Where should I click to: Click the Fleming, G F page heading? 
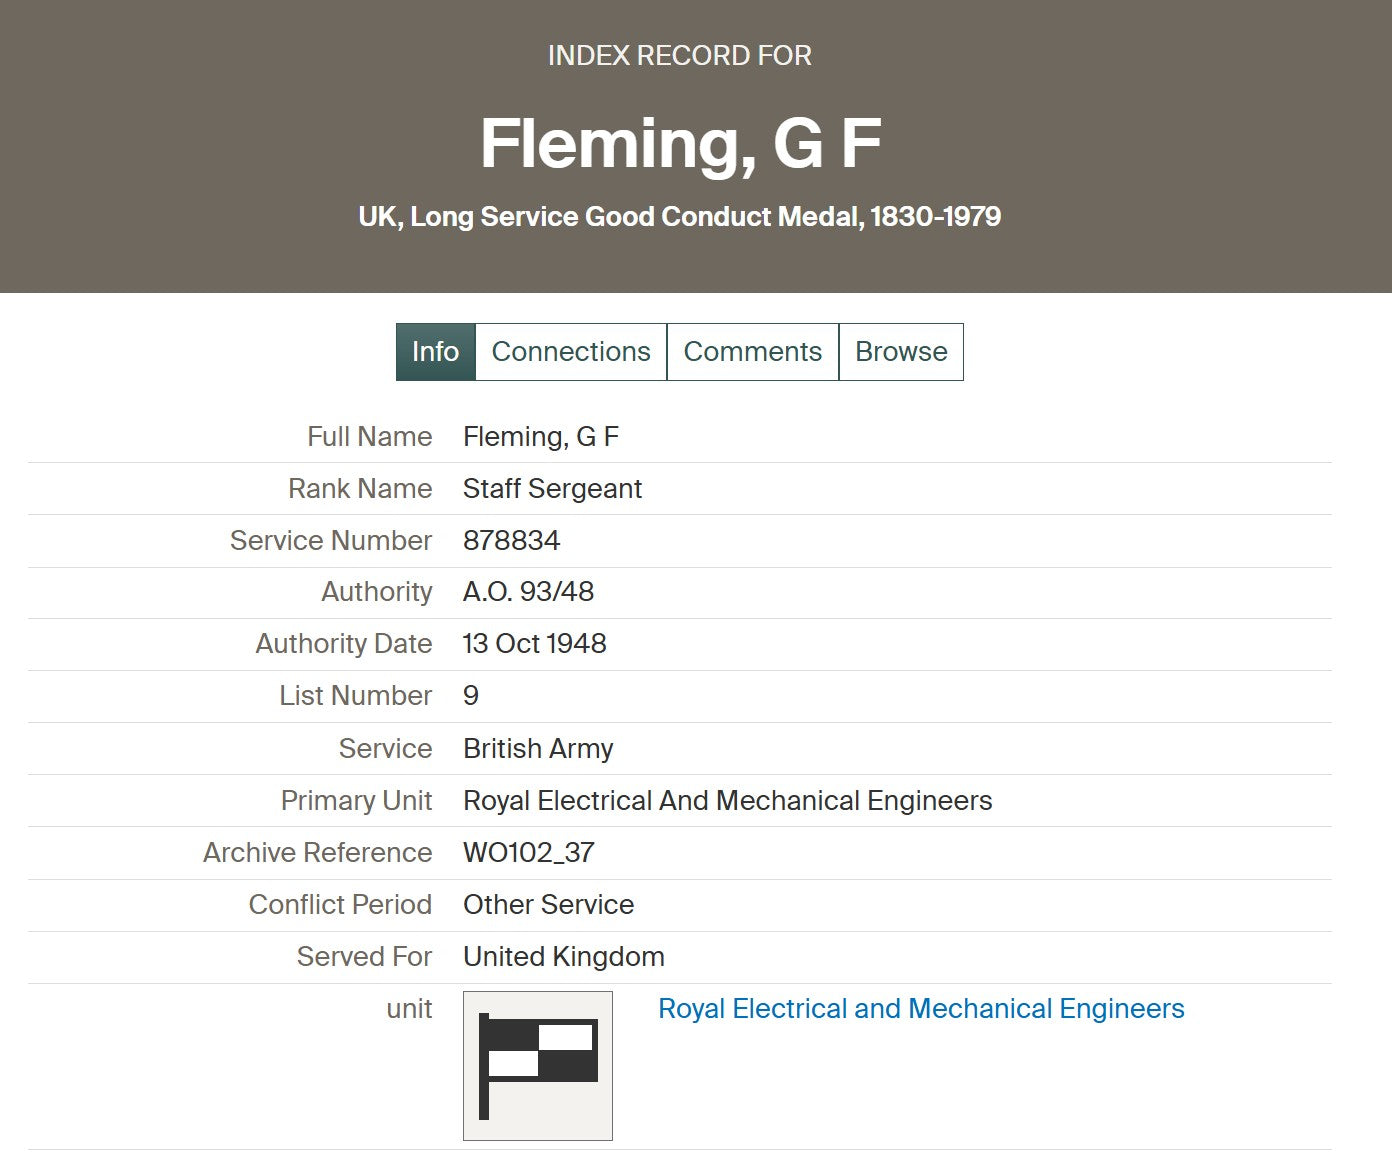pos(680,143)
